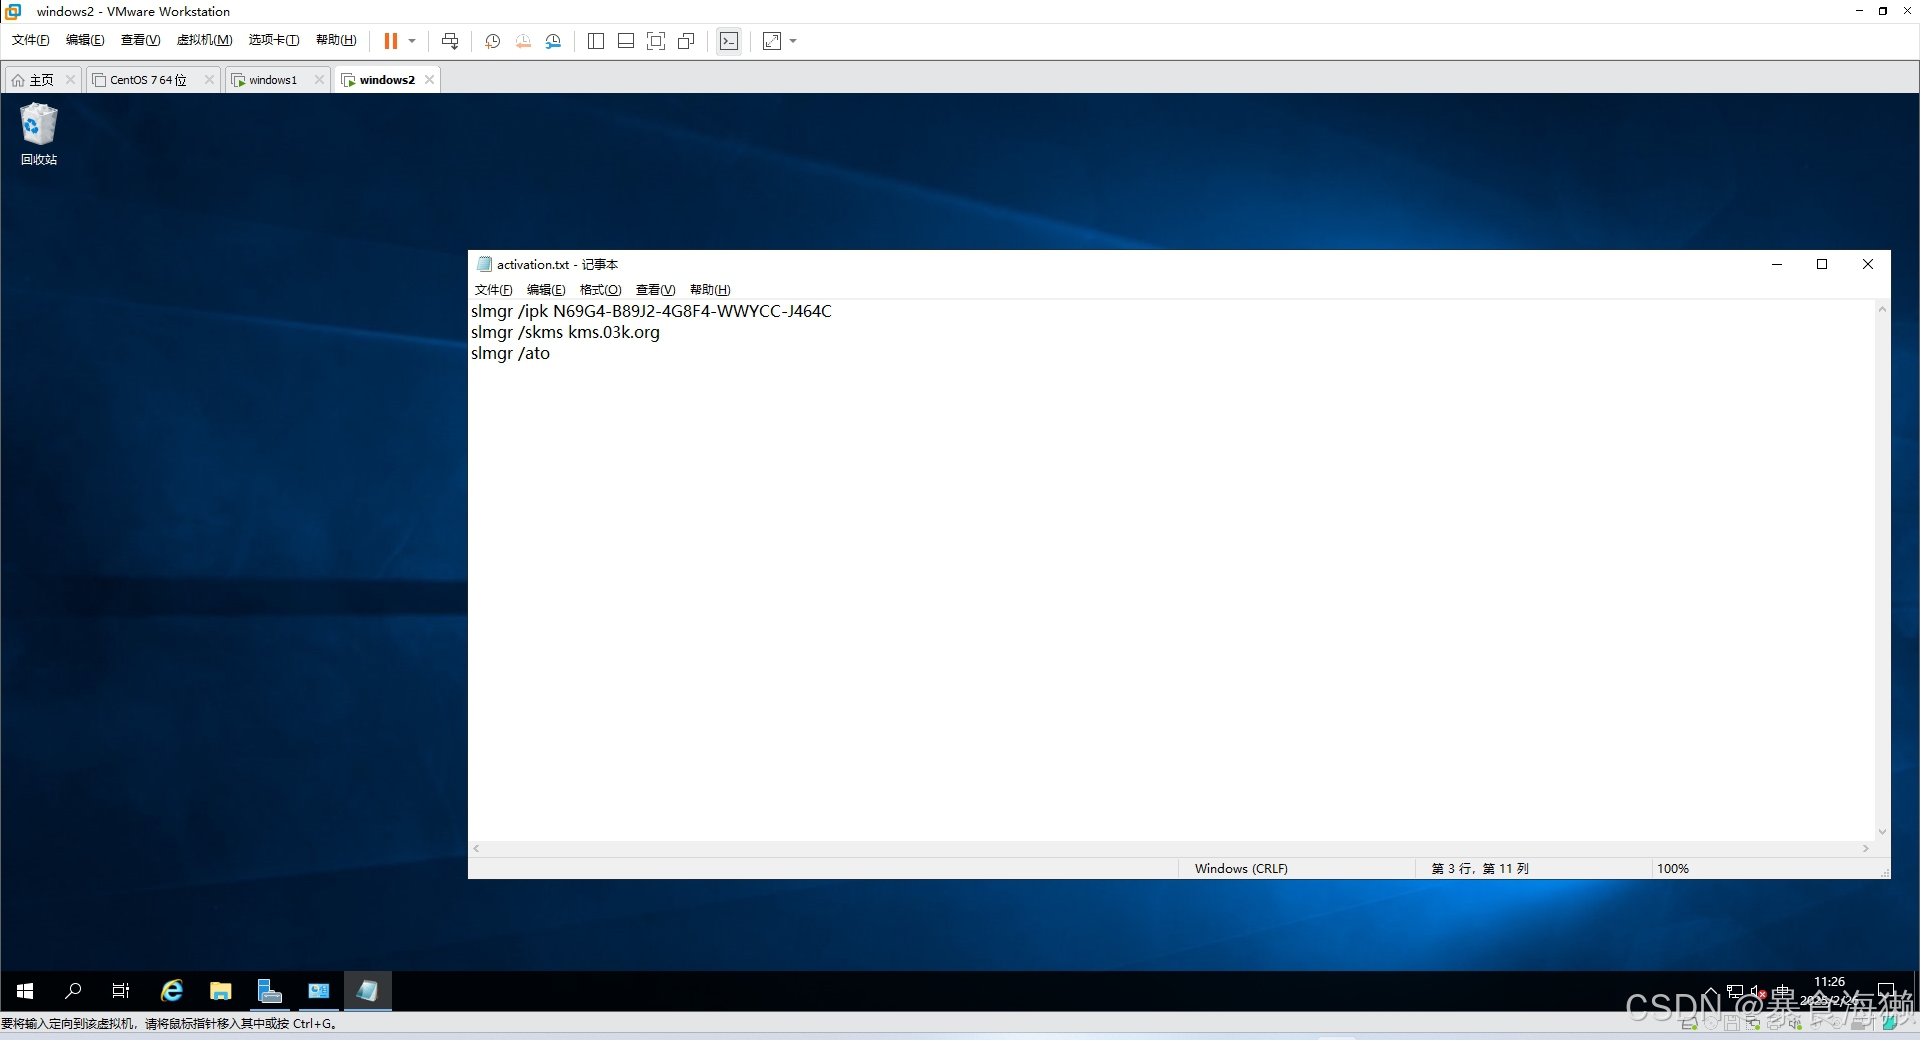Take a snapshot of this virtual machine

tap(492, 41)
